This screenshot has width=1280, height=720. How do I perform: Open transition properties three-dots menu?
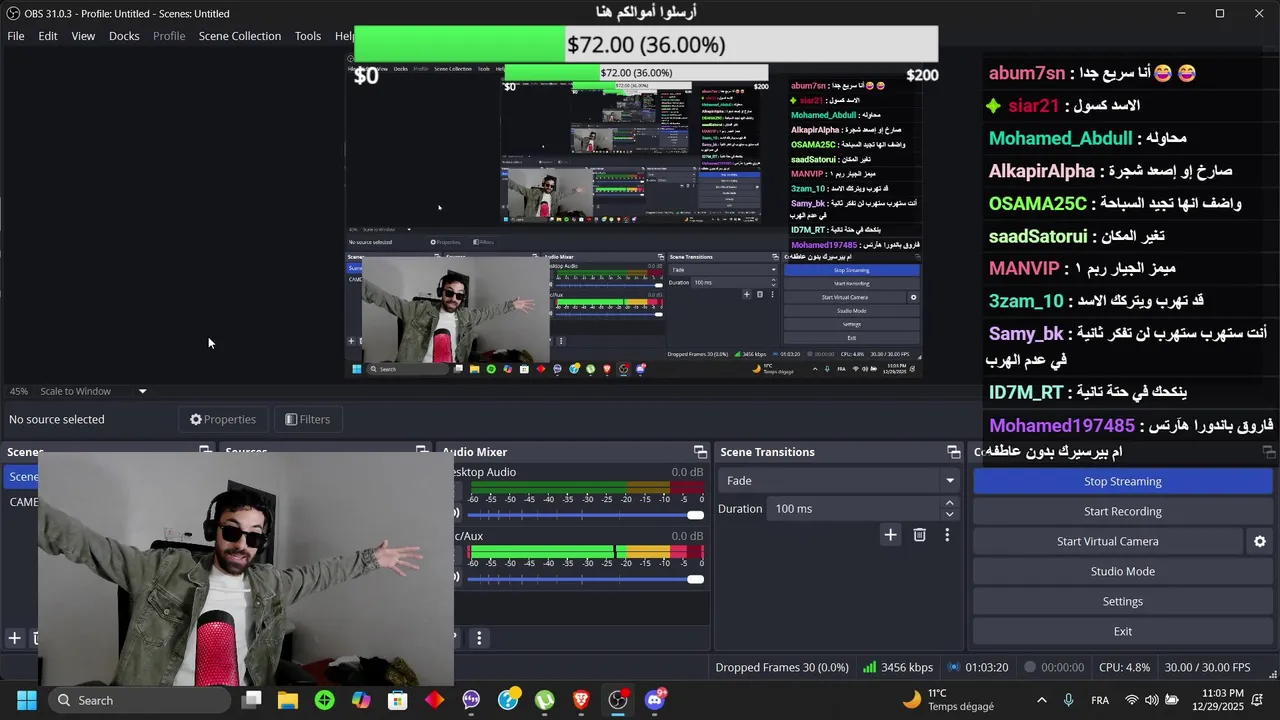click(947, 535)
